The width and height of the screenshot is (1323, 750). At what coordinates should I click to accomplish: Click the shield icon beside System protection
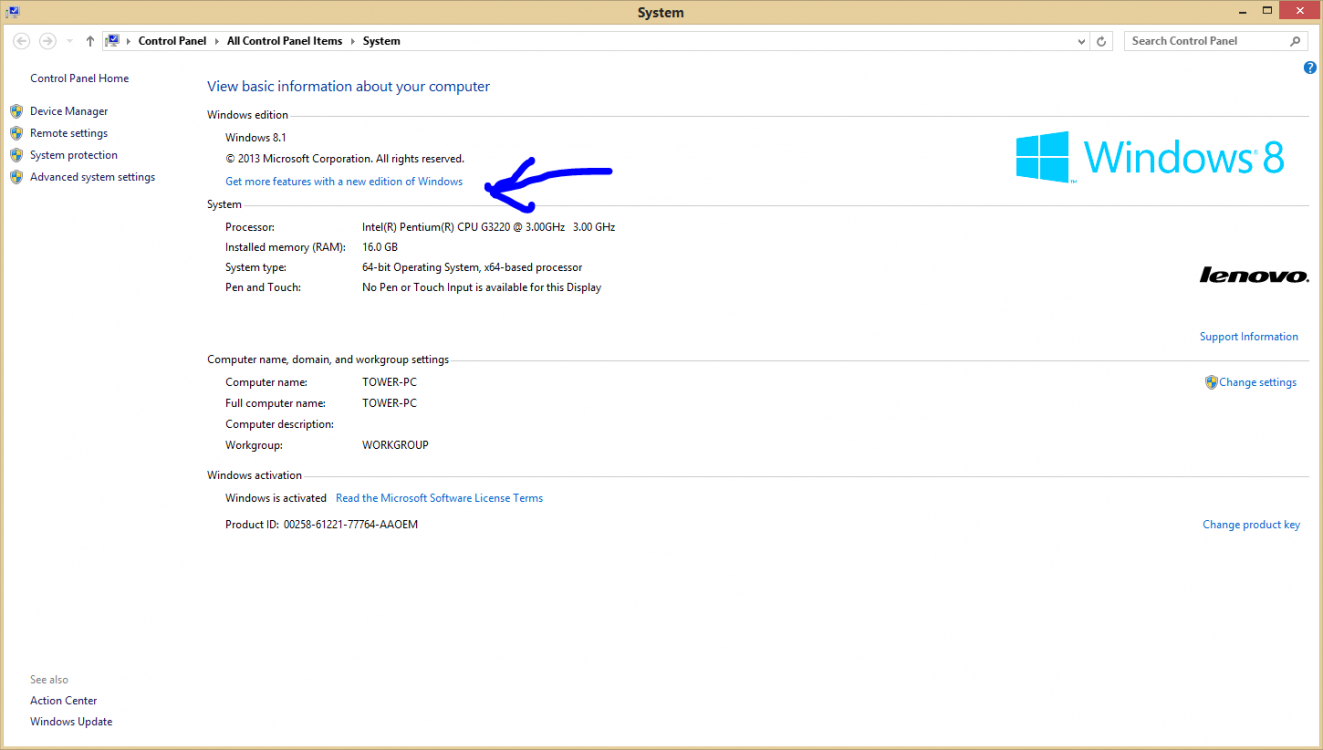(x=16, y=155)
